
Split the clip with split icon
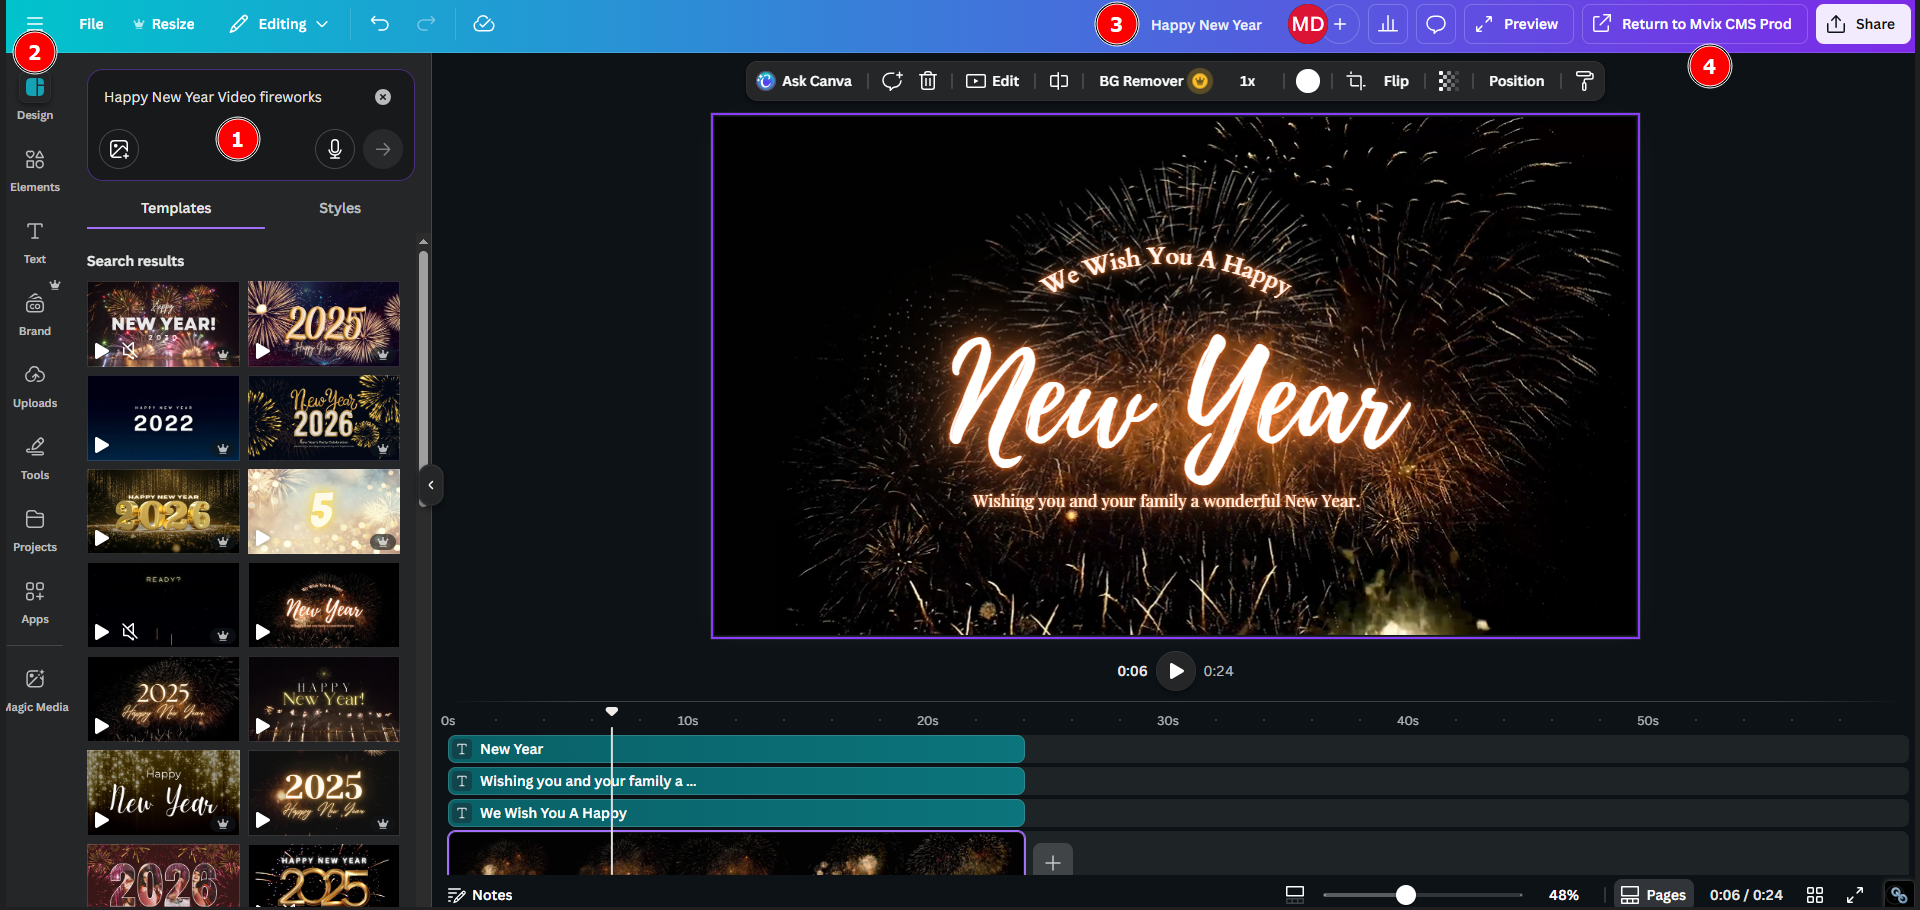coord(1059,81)
